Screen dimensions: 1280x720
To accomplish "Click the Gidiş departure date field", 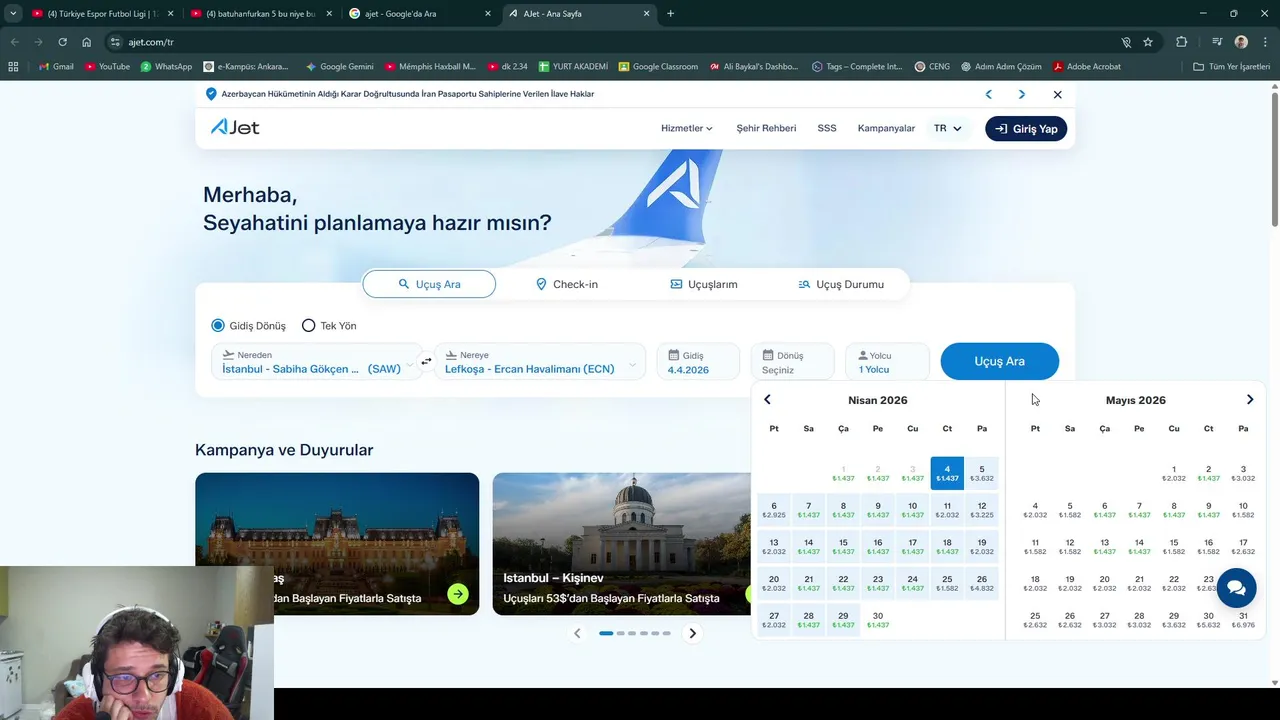I will tap(698, 362).
